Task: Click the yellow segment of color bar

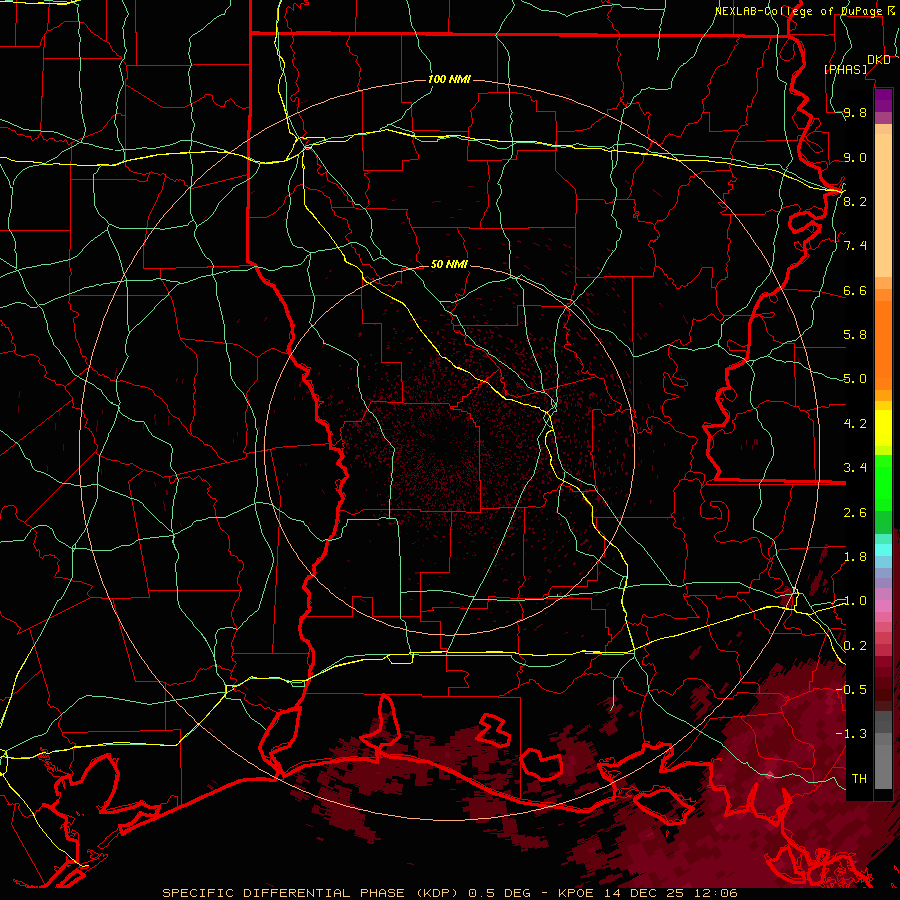Action: (883, 428)
